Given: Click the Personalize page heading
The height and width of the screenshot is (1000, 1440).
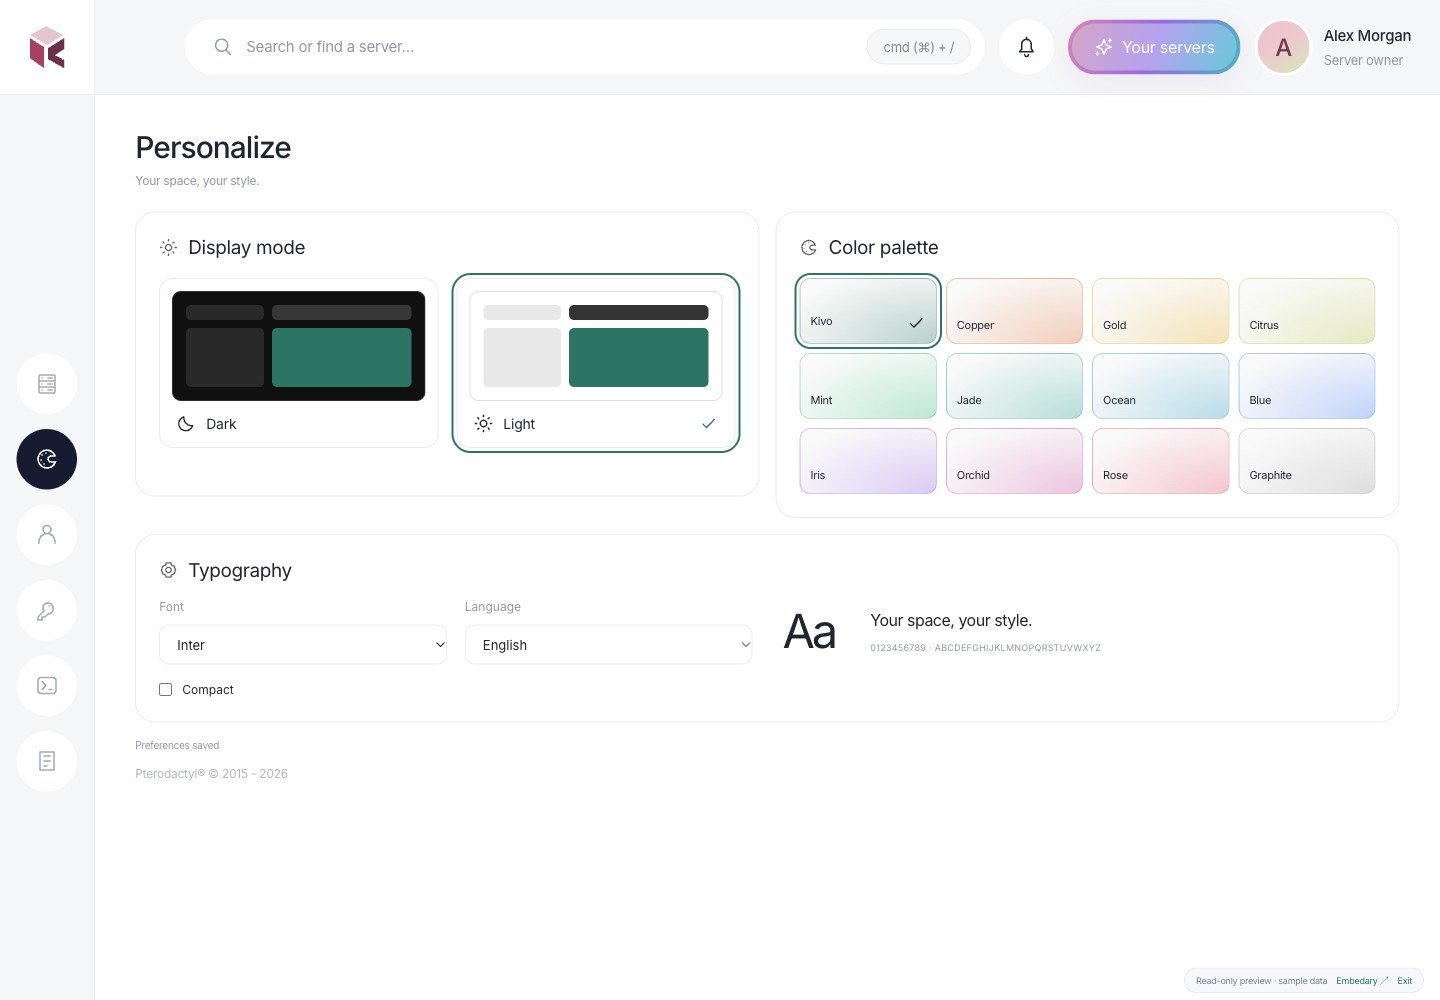Looking at the screenshot, I should click(x=213, y=148).
